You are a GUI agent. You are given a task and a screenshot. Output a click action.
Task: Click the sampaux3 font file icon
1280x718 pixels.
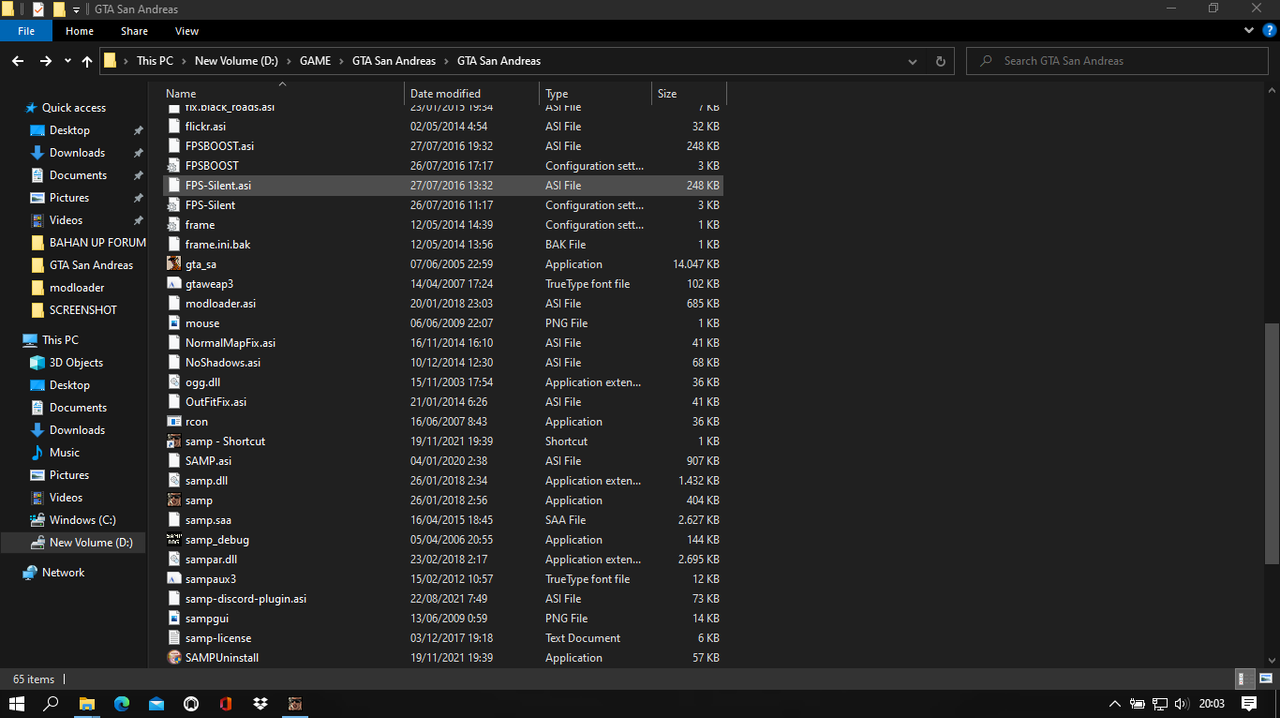click(174, 579)
